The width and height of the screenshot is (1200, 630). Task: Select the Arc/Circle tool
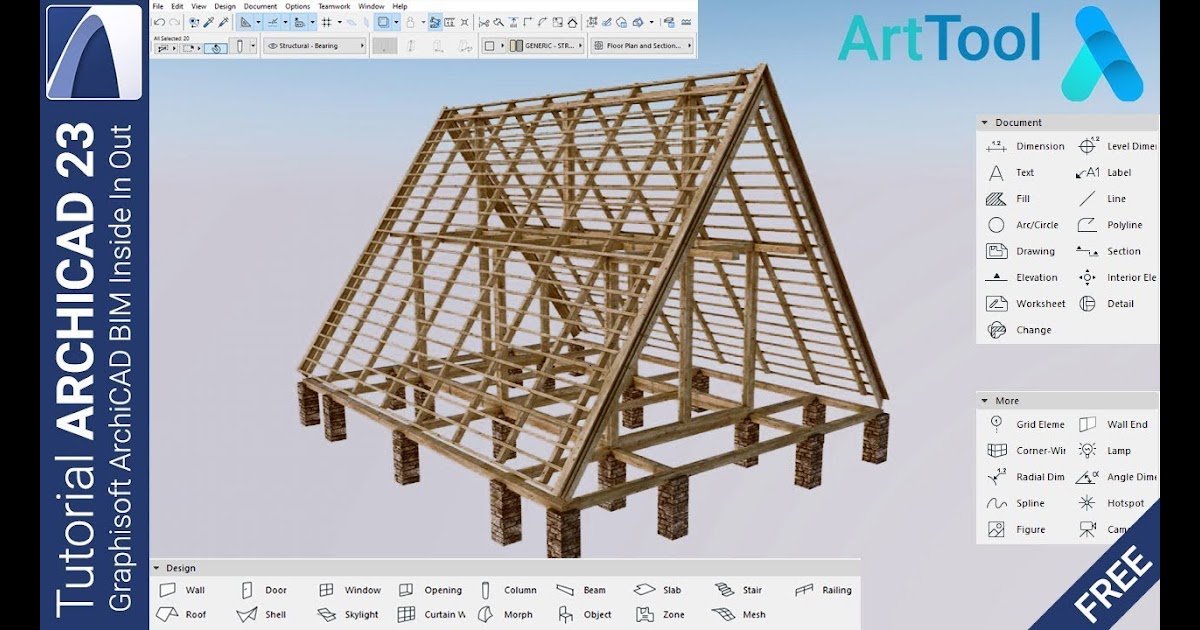coord(1022,225)
